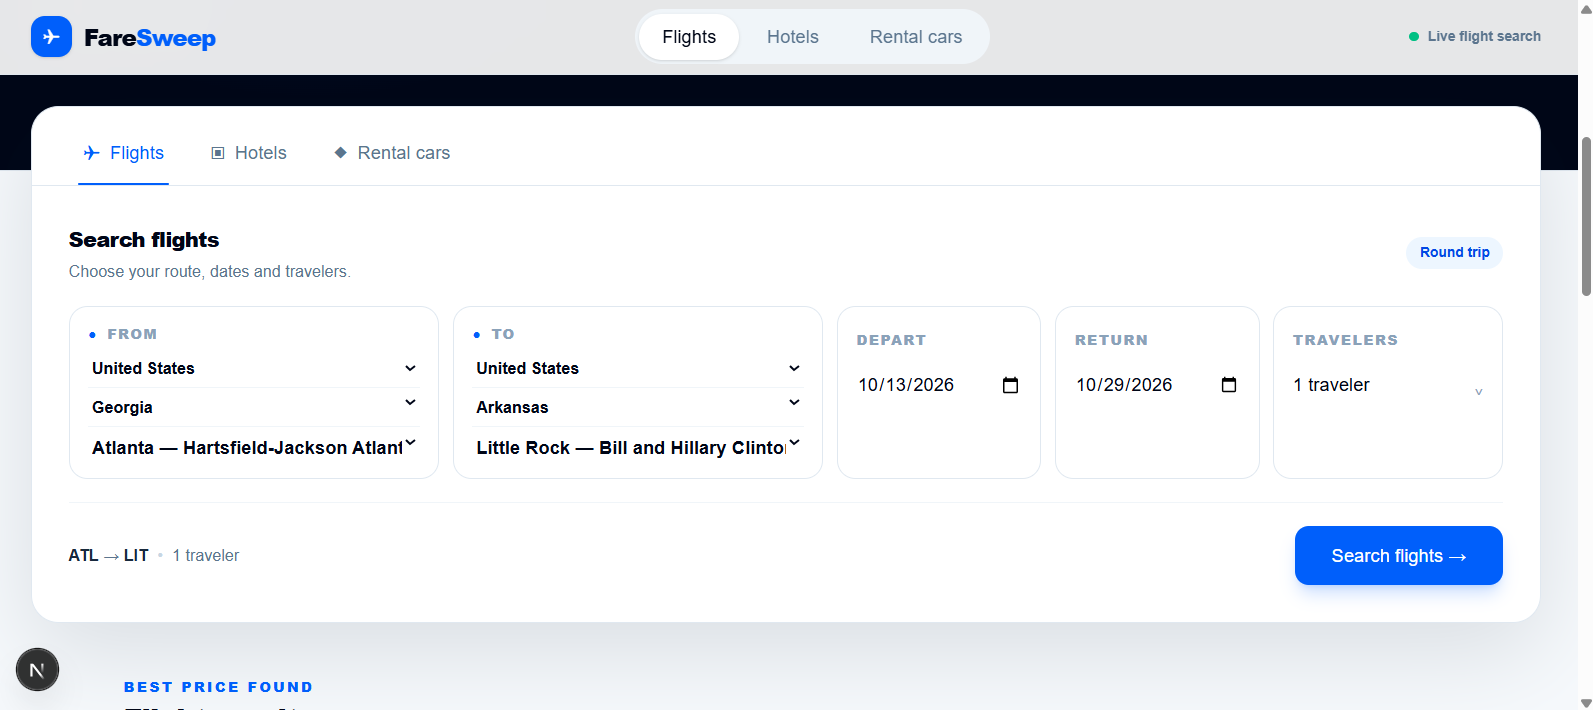Click the page vertical scrollbar thumb
This screenshot has height=710, width=1593.
tap(1585, 216)
